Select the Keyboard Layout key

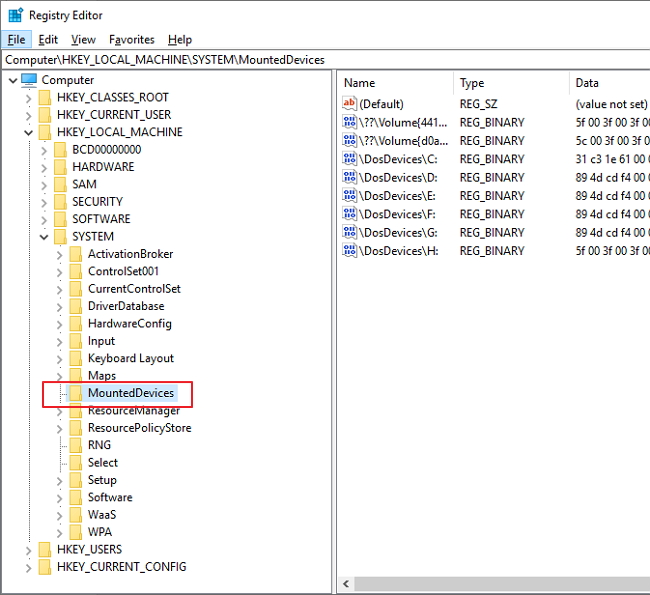tap(131, 359)
